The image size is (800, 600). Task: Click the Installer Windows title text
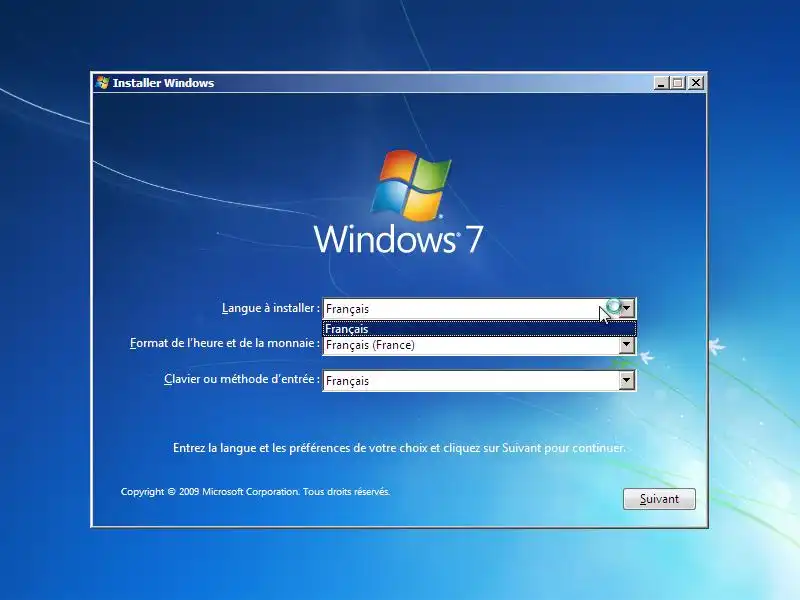point(163,83)
